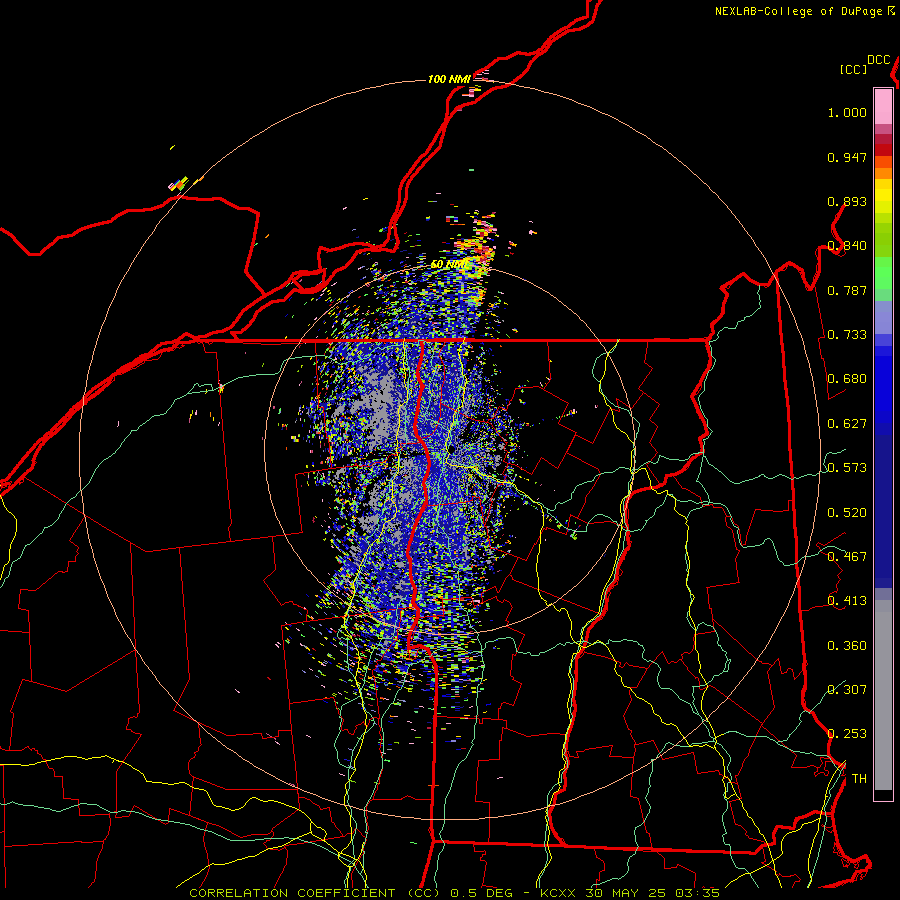Click the [CC] label above color bar
This screenshot has height=900, width=900.
(853, 69)
